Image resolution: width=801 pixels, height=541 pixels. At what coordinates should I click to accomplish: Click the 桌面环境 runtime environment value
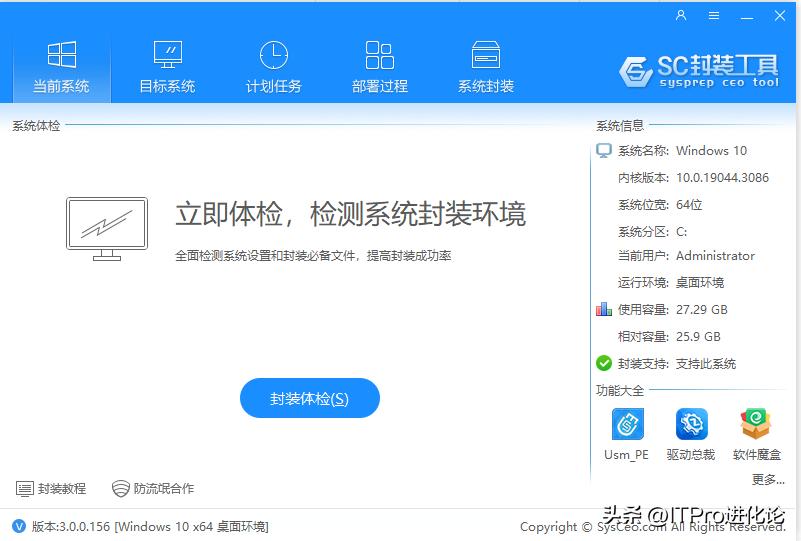point(700,283)
